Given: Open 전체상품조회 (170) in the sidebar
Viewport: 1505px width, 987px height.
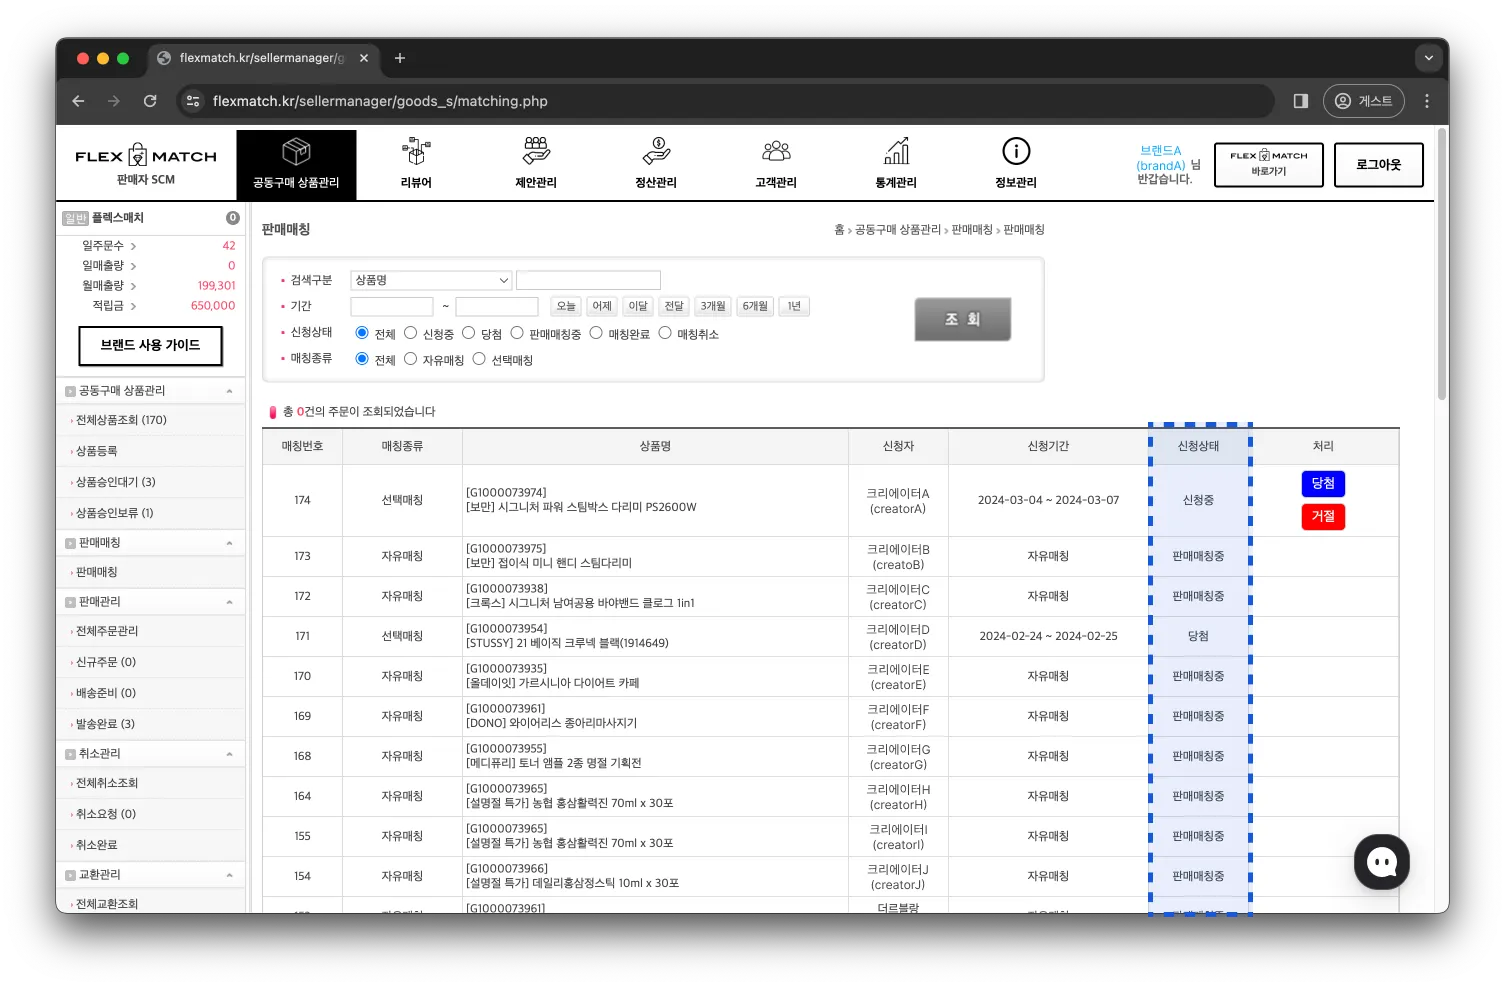Looking at the screenshot, I should [121, 420].
